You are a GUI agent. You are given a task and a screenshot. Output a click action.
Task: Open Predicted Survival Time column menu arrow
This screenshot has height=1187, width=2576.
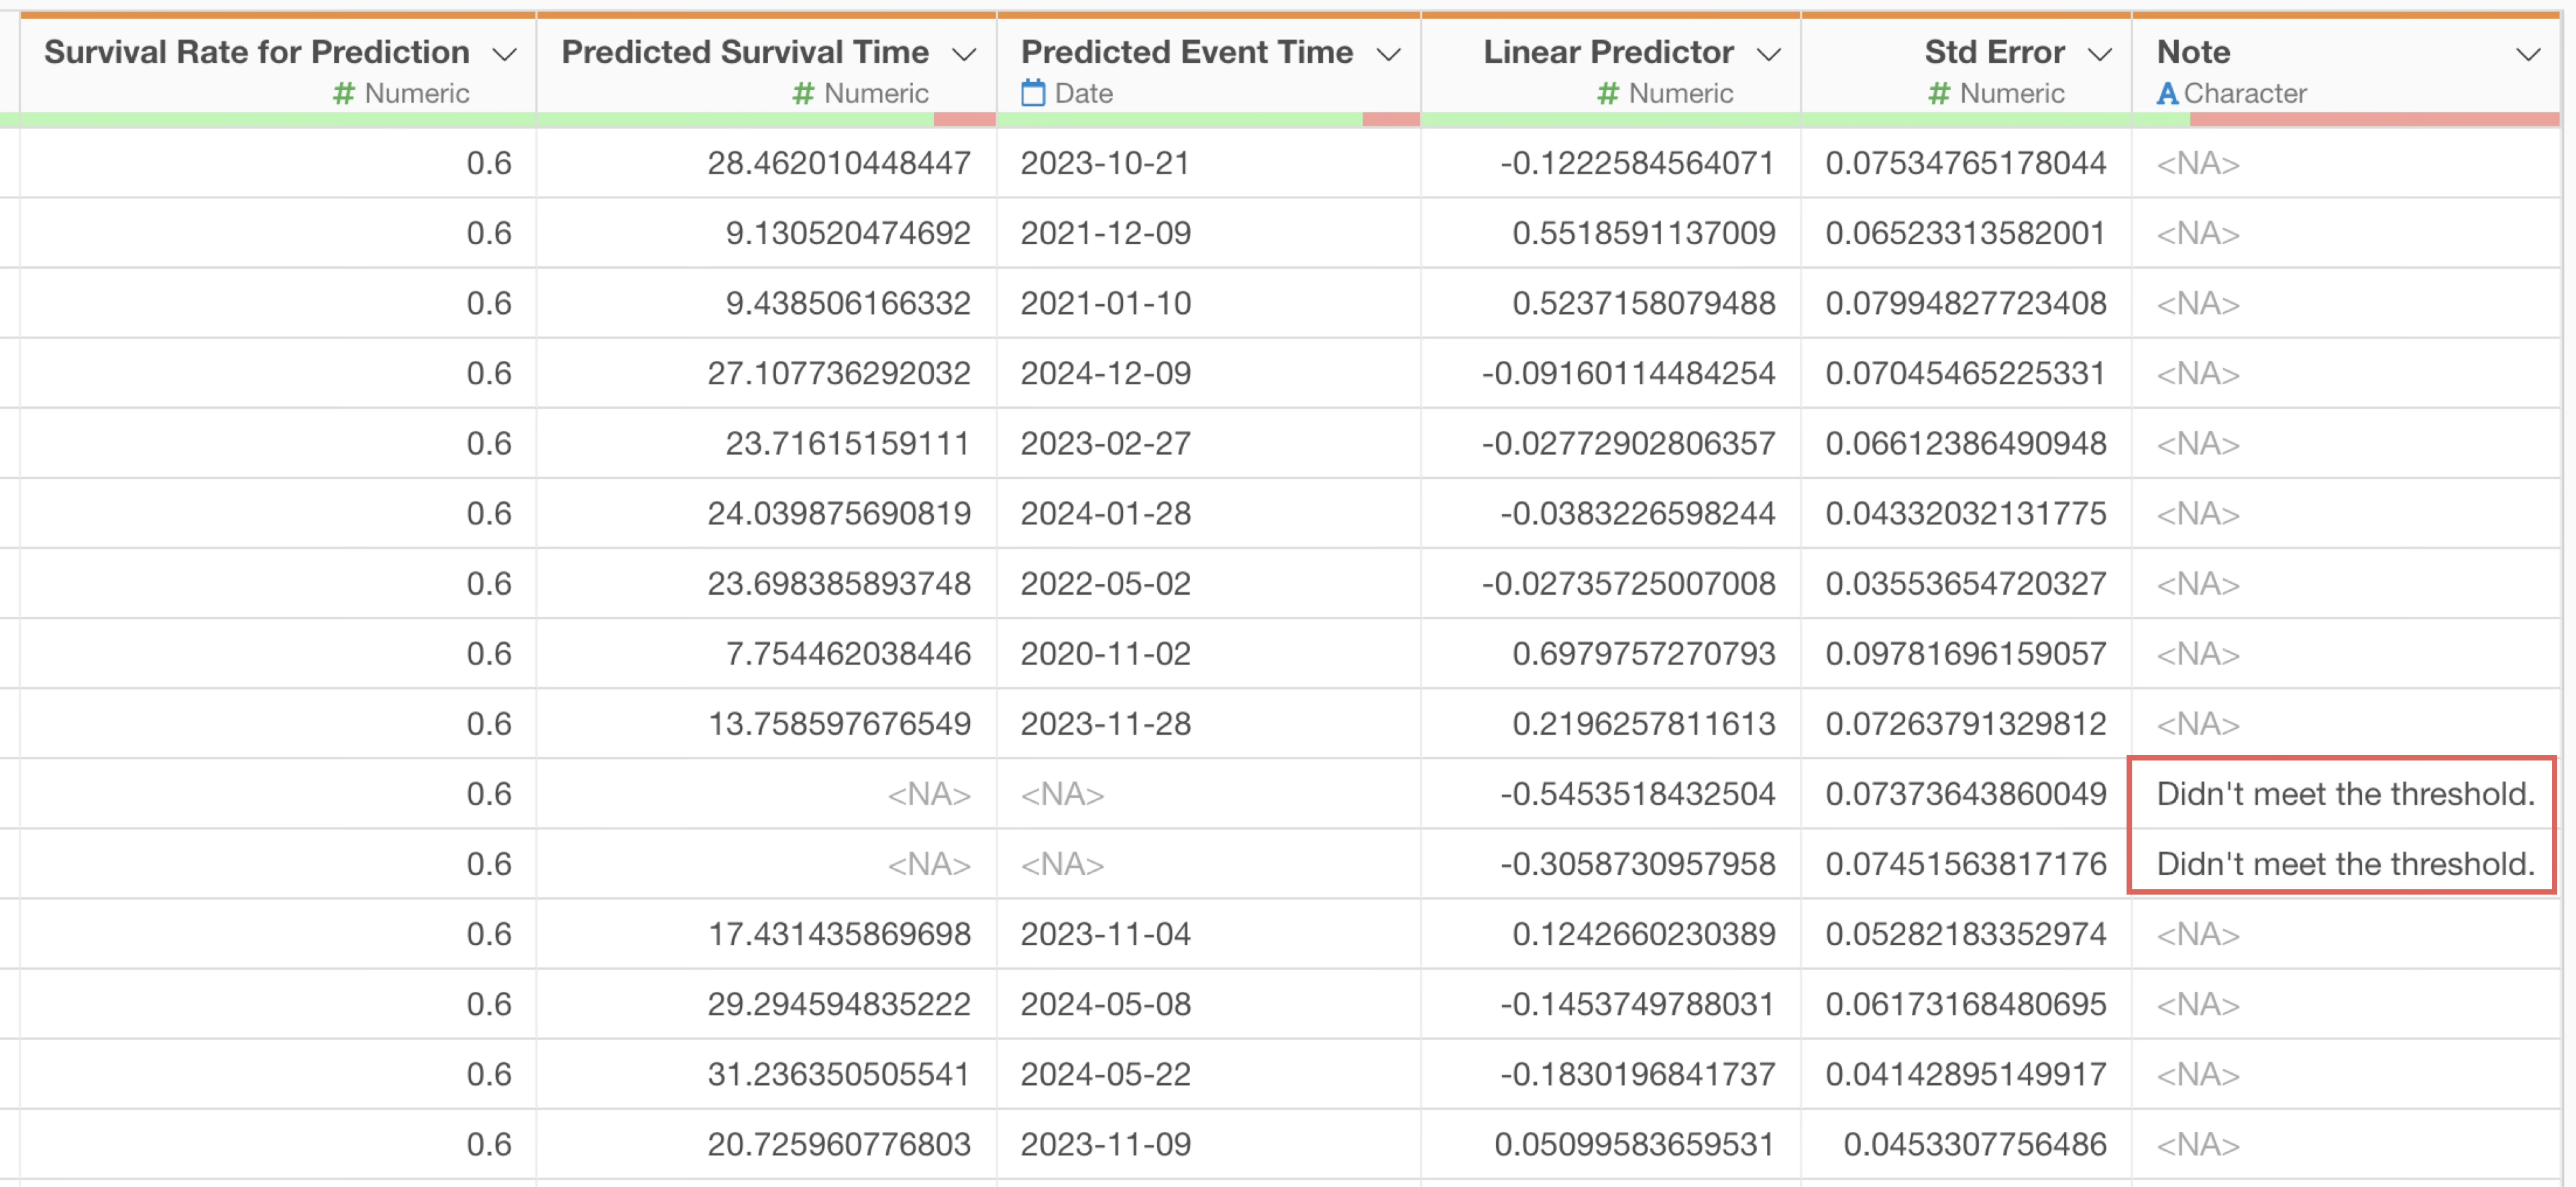click(x=964, y=54)
